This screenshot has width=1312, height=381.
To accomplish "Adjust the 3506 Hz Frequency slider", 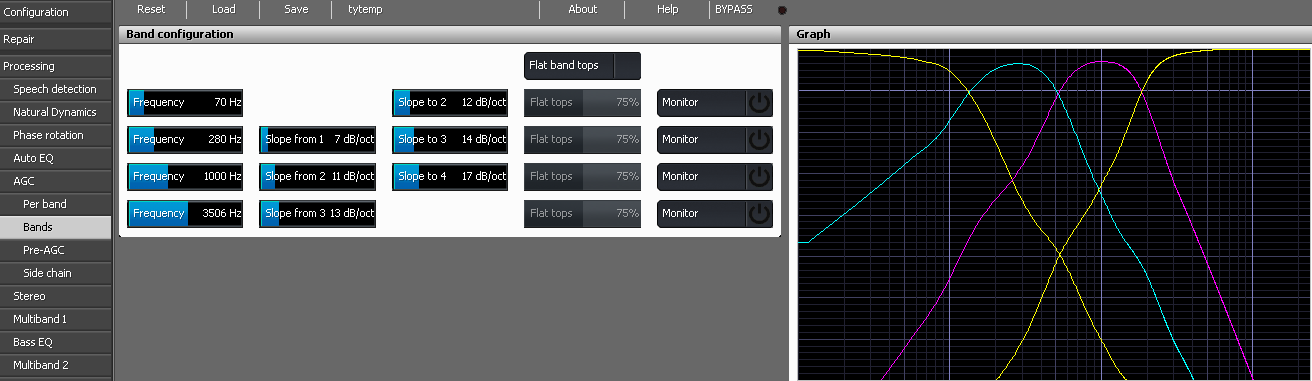I will point(185,213).
